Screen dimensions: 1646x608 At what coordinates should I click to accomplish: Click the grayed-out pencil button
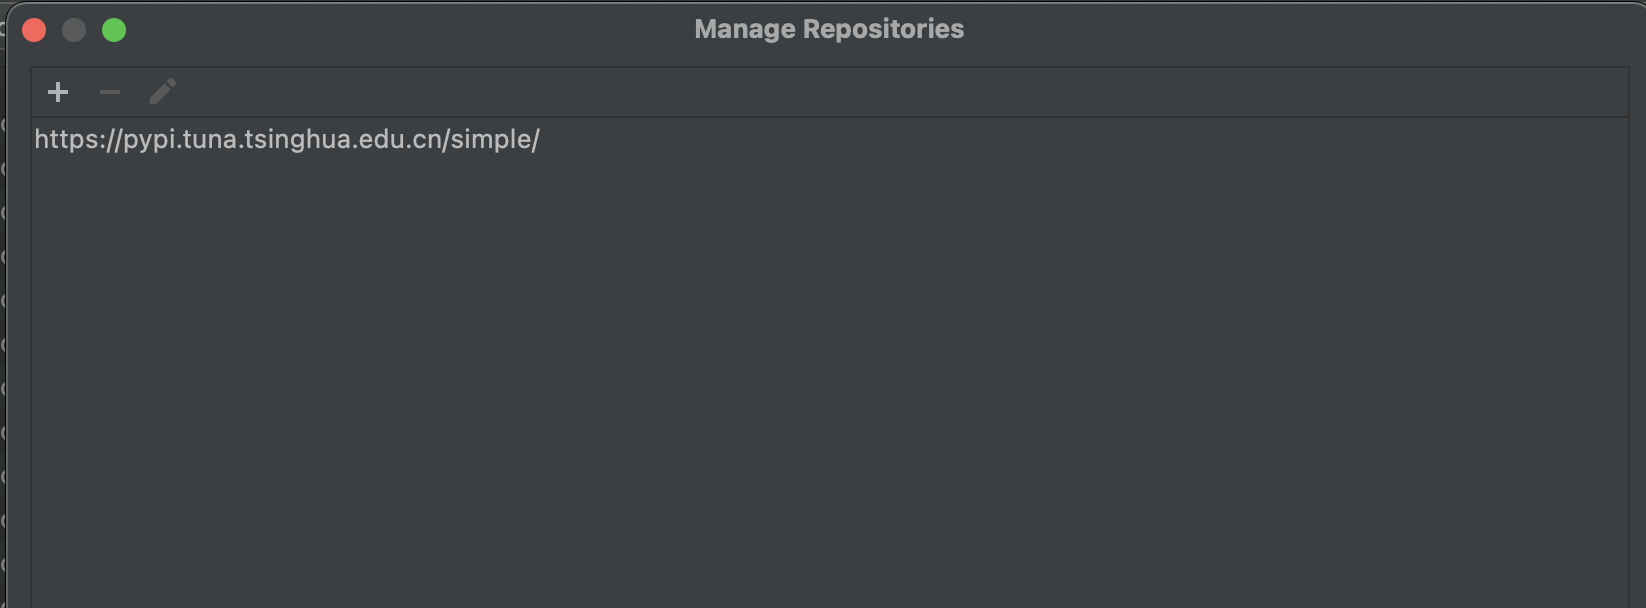coord(162,92)
